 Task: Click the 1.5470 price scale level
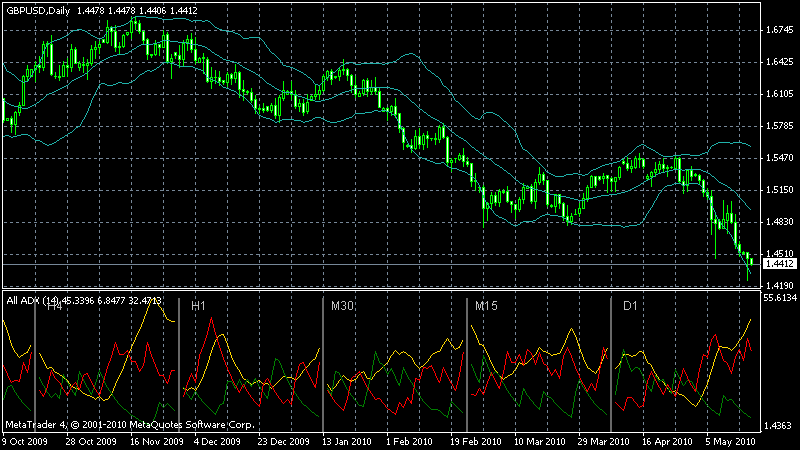[x=780, y=158]
